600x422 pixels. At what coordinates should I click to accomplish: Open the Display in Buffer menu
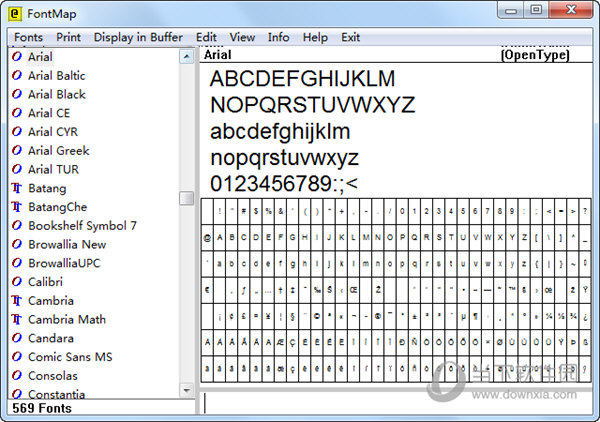click(x=138, y=37)
